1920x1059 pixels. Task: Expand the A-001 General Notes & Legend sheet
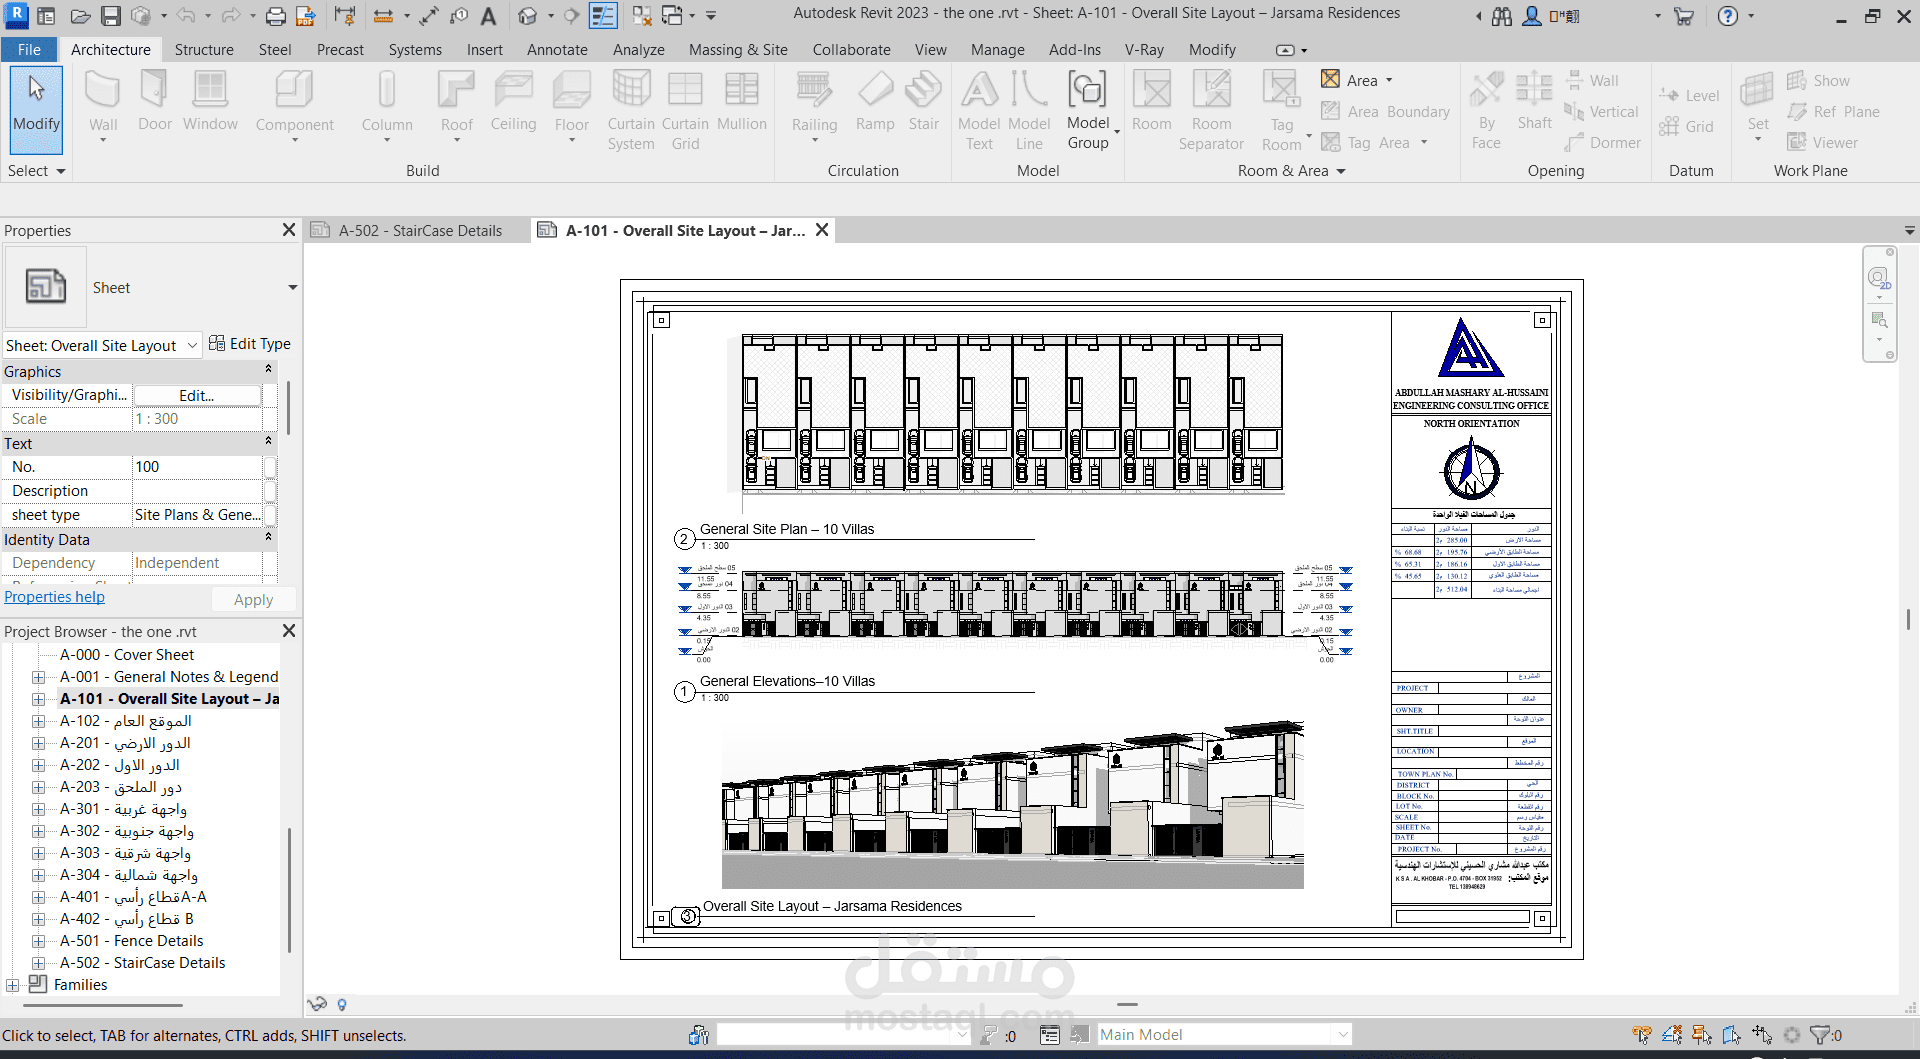pos(38,677)
